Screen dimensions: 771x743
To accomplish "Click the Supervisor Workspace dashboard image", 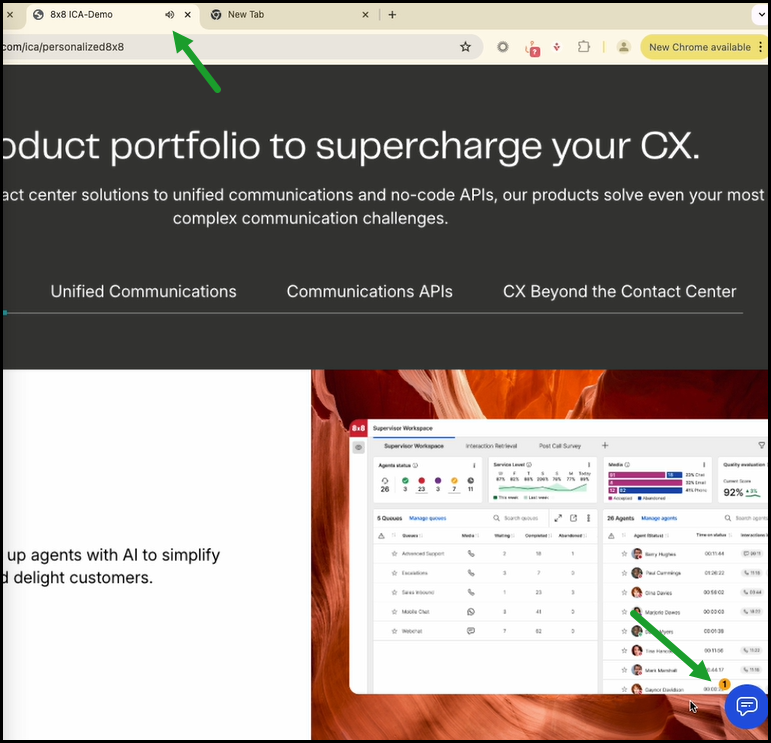I will (x=559, y=556).
